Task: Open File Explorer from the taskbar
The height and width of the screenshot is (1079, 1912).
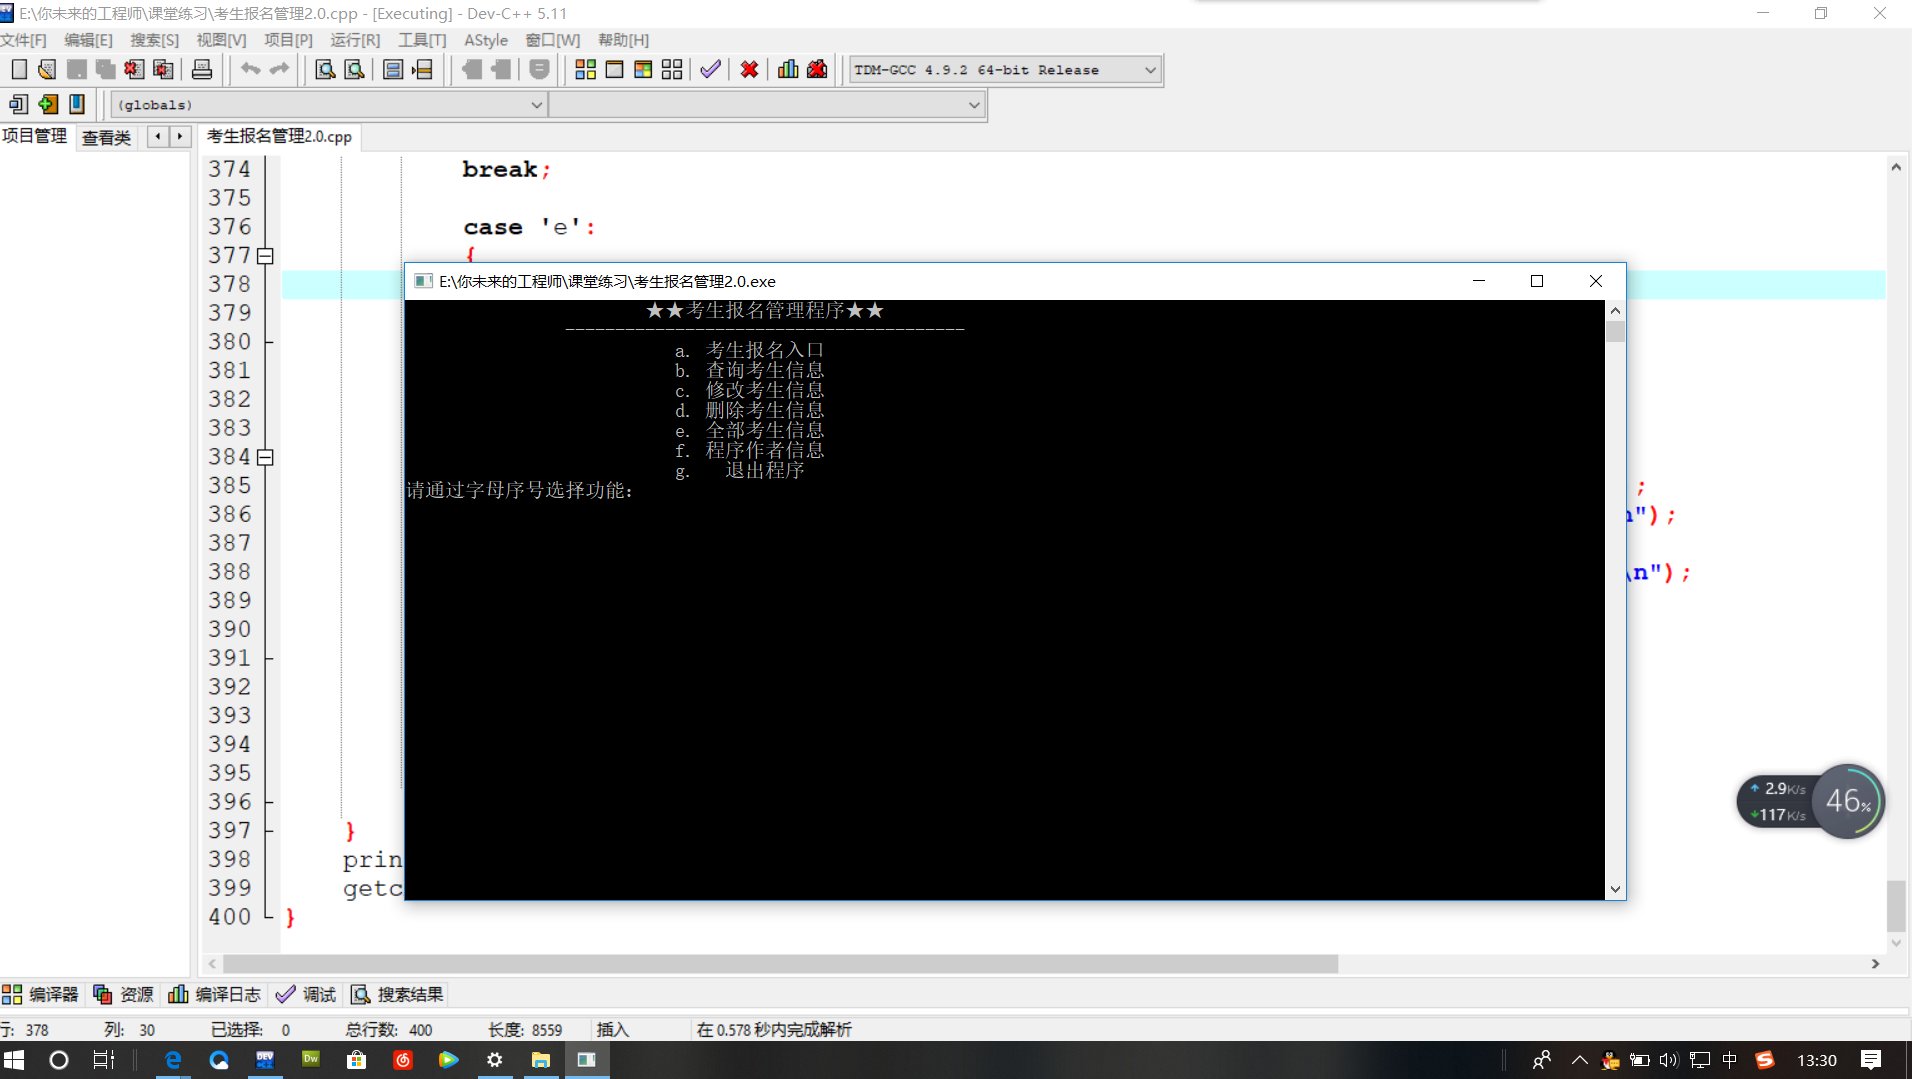Action: (x=541, y=1060)
